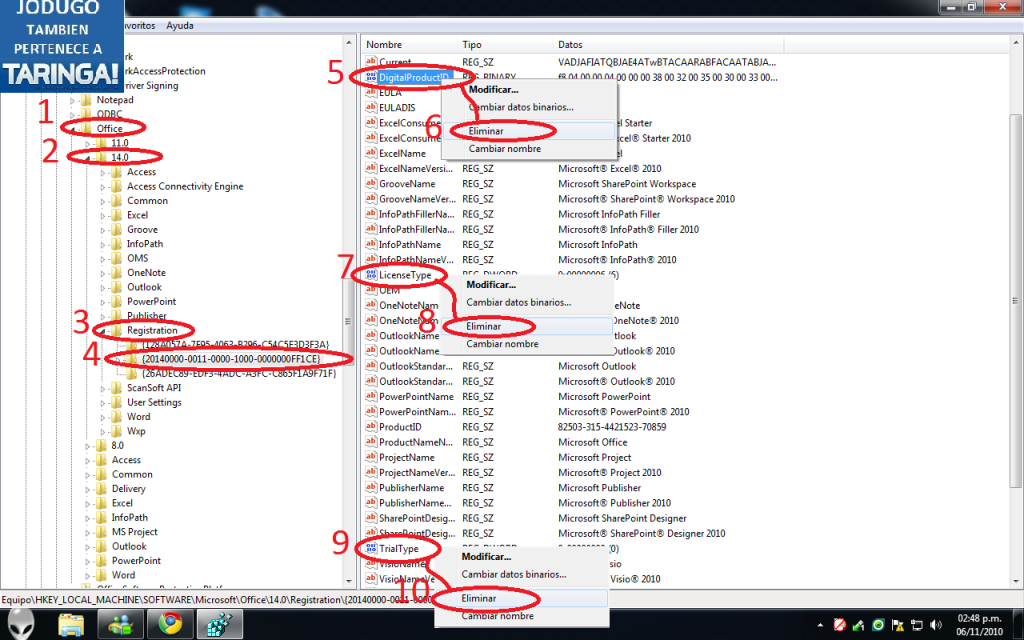The image size is (1024, 640).
Task: Open the alien Start orb
Action: point(22,623)
